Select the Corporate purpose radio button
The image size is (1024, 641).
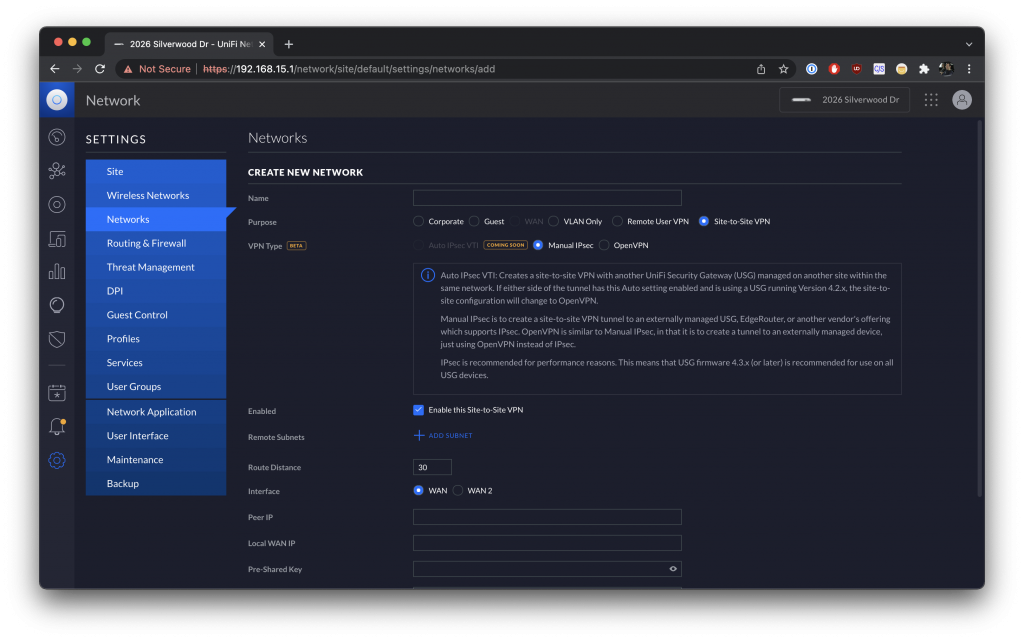[419, 222]
